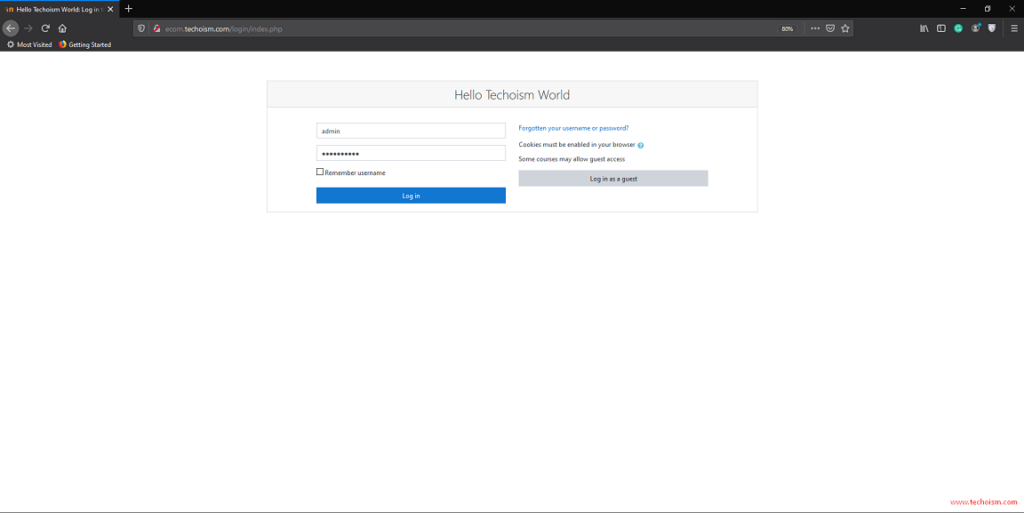The width and height of the screenshot is (1024, 513).
Task: Focus the password field
Action: point(411,153)
